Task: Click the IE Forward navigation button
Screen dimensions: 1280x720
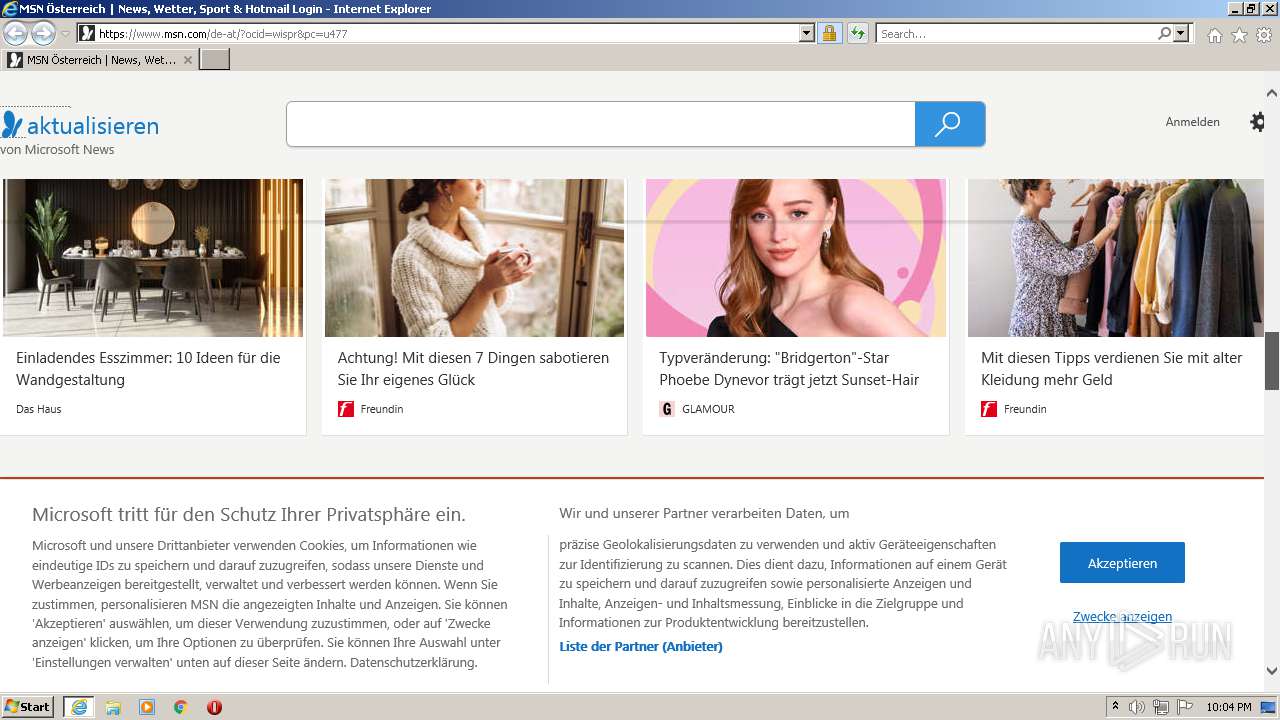Action: pyautogui.click(x=43, y=33)
